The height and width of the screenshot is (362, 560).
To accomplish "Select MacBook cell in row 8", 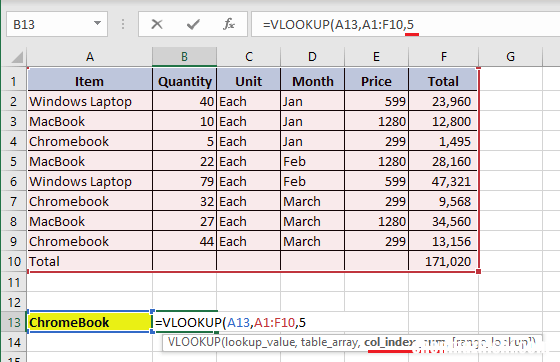I will pos(90,221).
